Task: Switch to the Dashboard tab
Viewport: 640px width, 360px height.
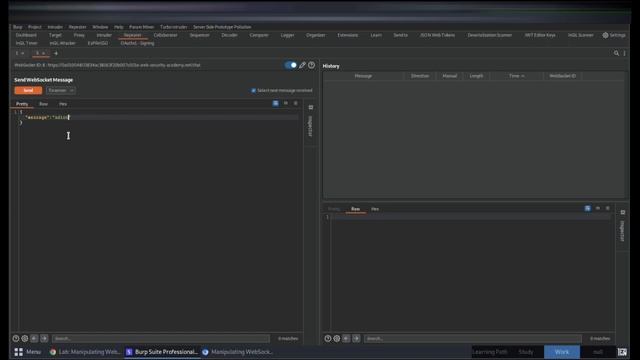Action: 26,35
